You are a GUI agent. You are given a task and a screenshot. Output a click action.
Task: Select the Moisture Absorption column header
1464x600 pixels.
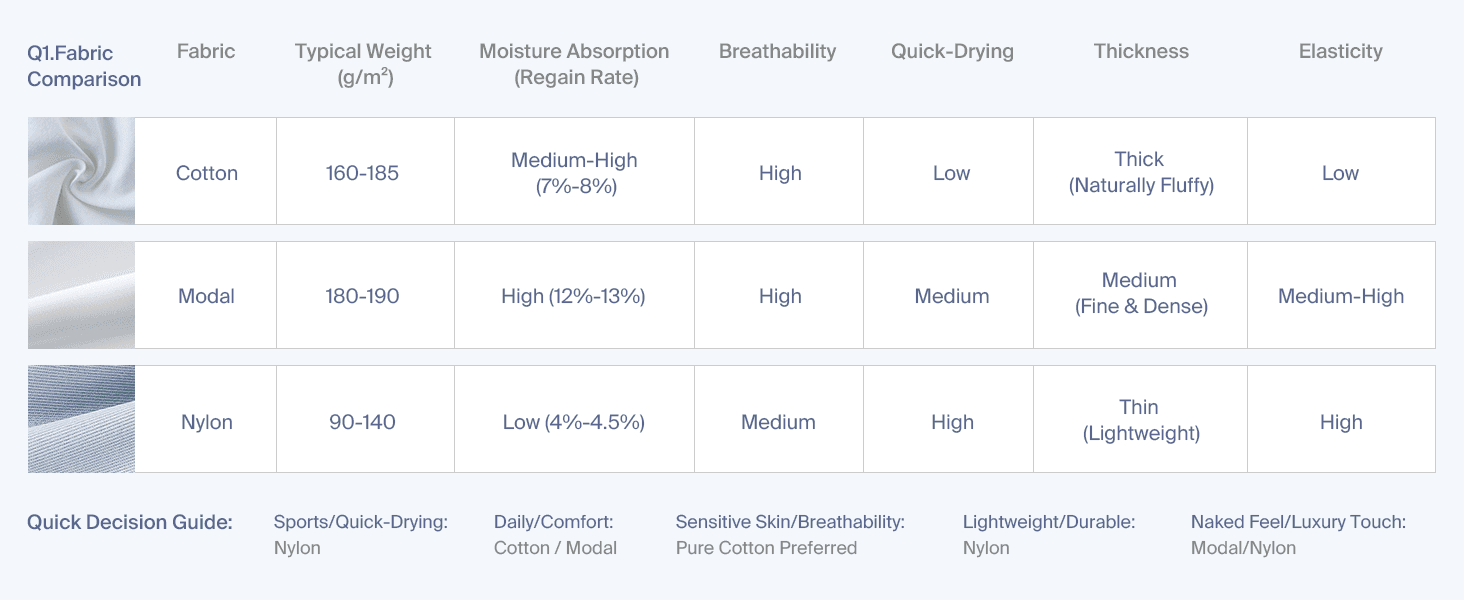pyautogui.click(x=574, y=64)
